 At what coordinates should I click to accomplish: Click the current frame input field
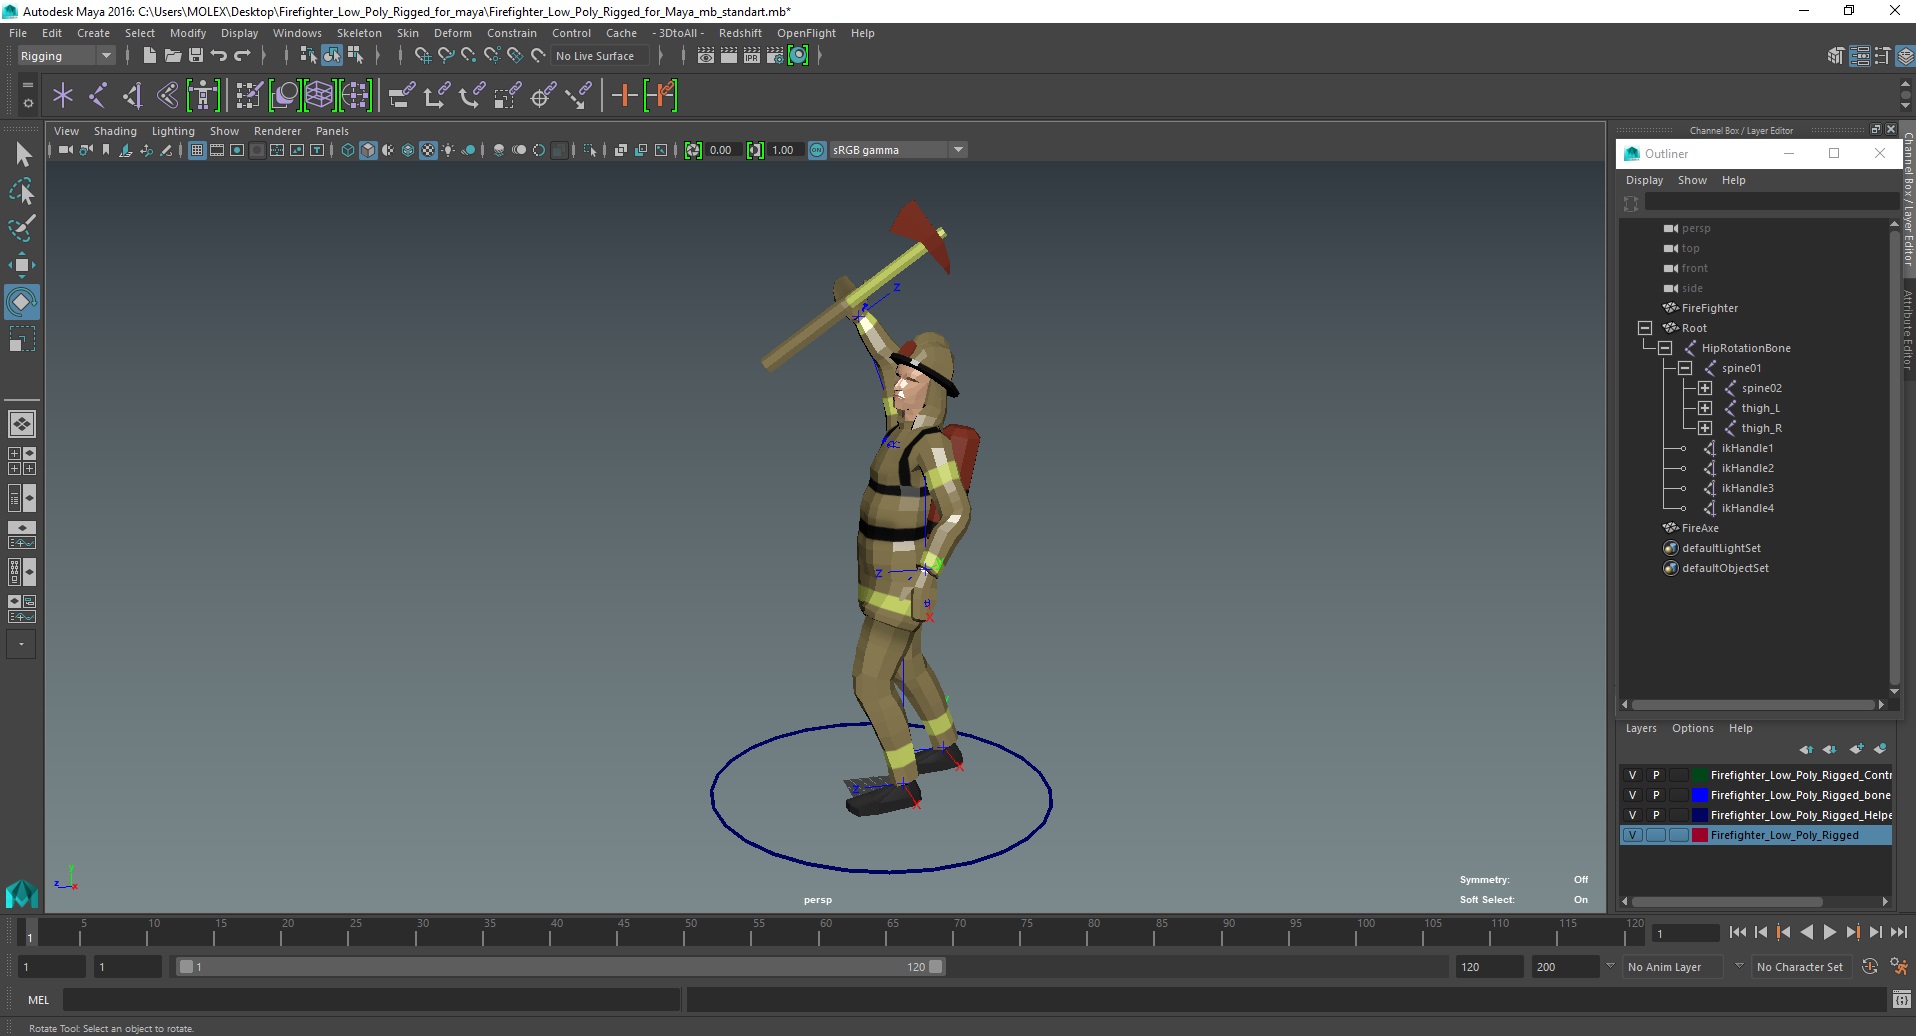pyautogui.click(x=1686, y=933)
